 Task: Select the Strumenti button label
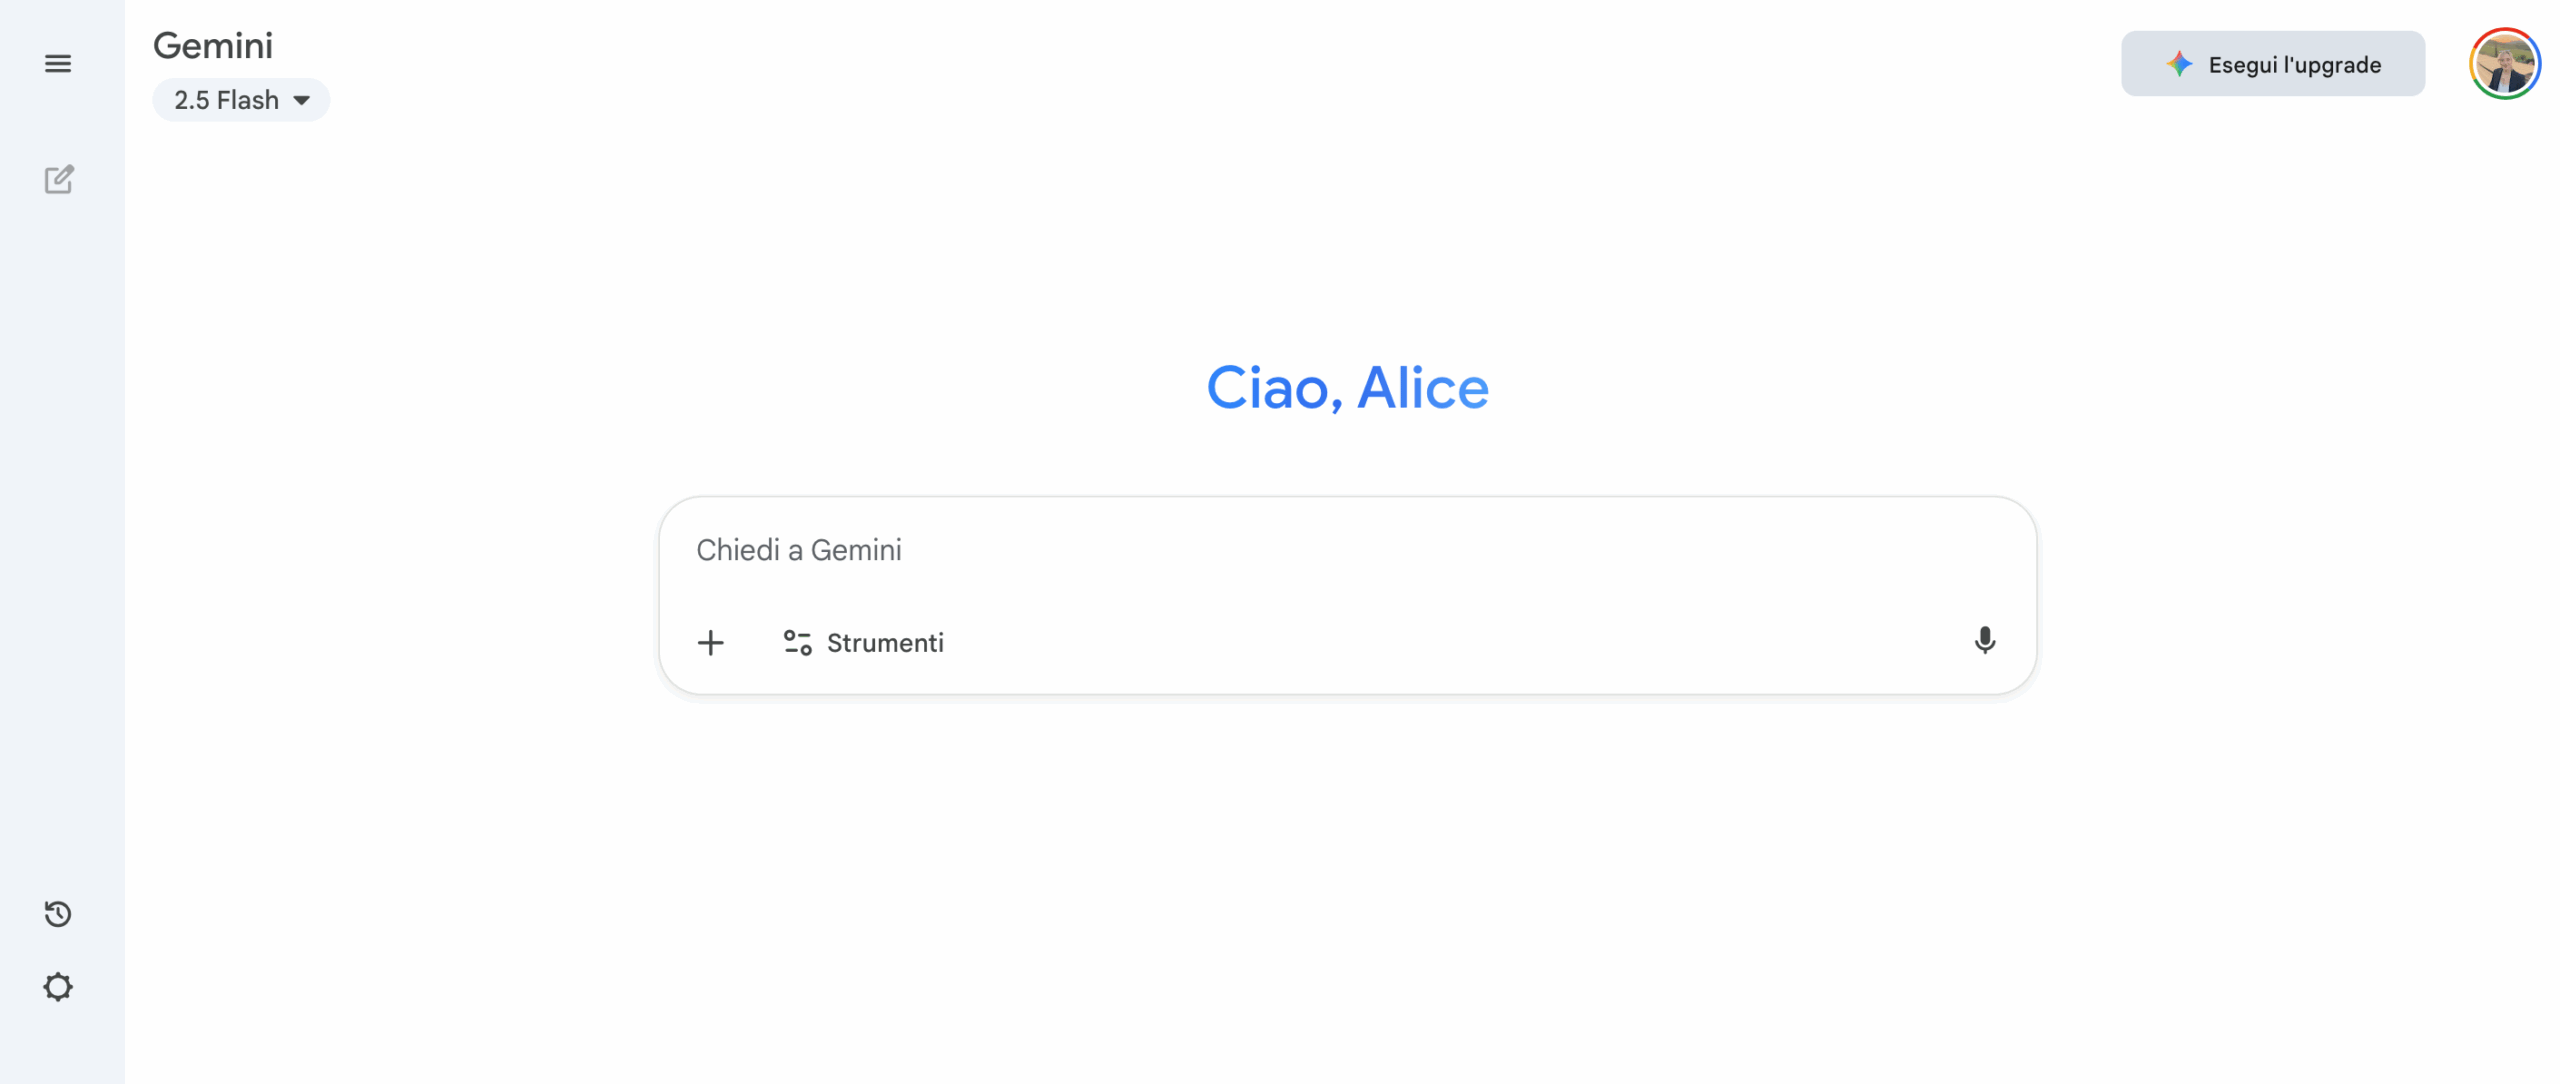point(885,642)
